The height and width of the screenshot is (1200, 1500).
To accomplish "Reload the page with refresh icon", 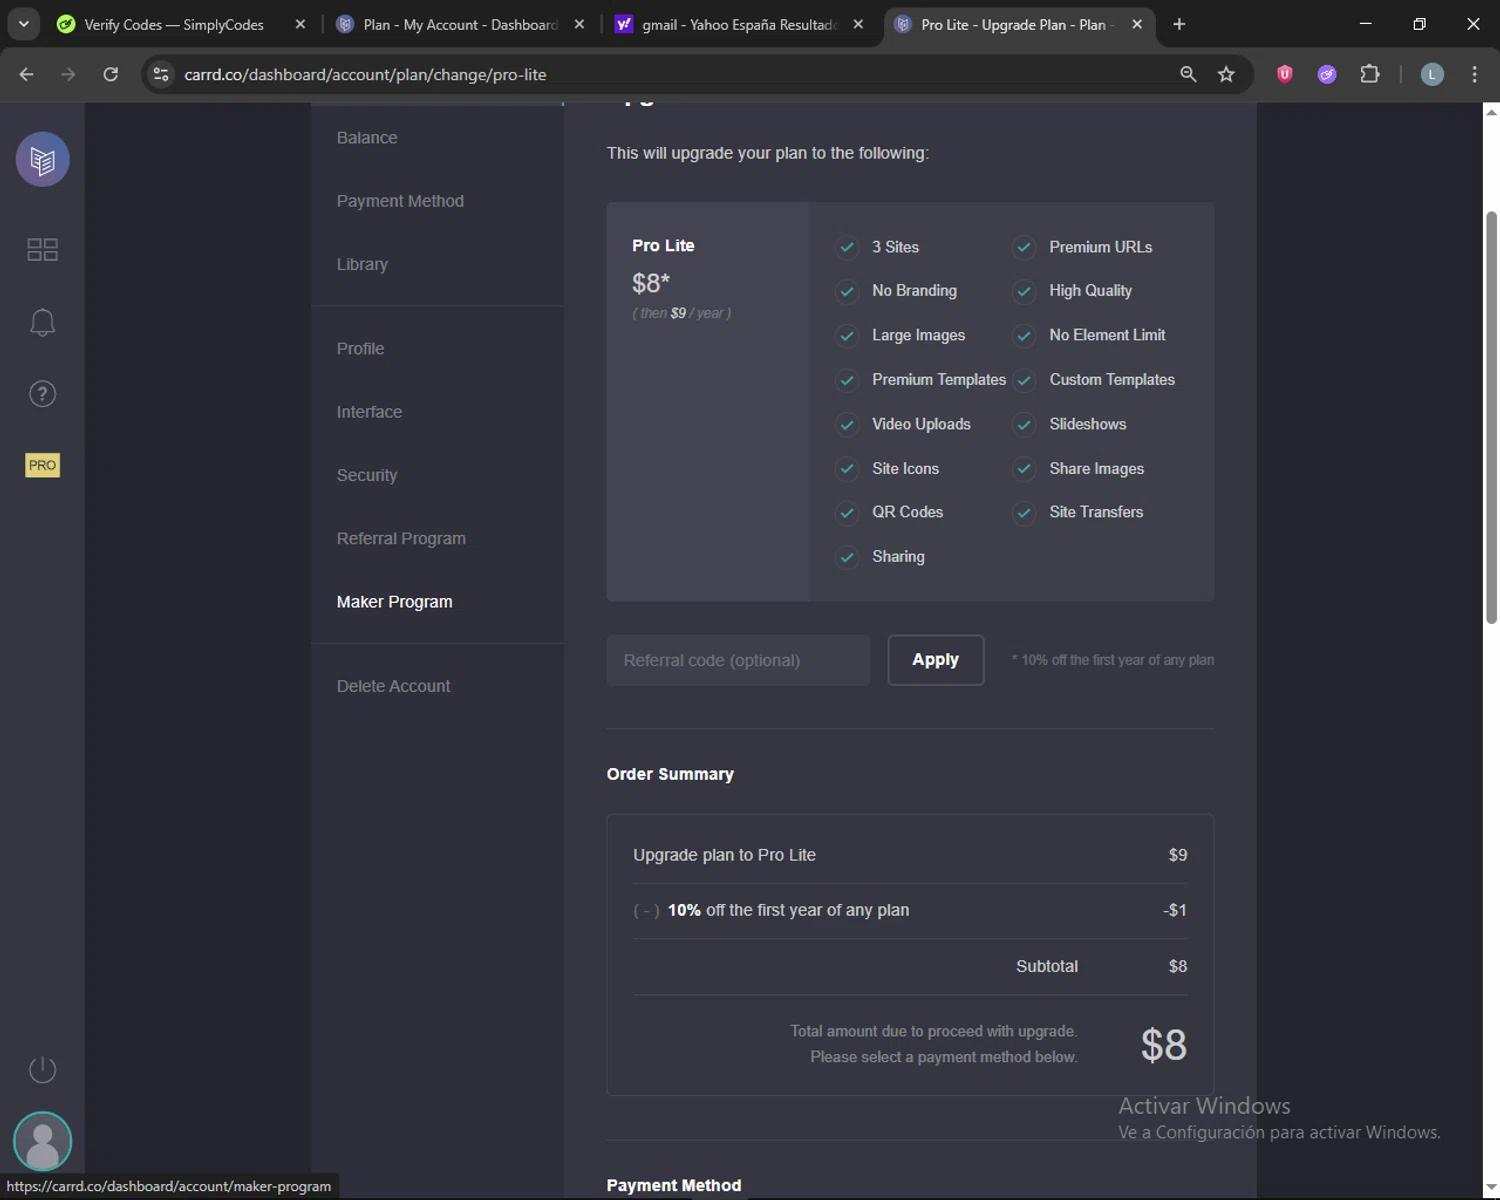I will coord(110,74).
